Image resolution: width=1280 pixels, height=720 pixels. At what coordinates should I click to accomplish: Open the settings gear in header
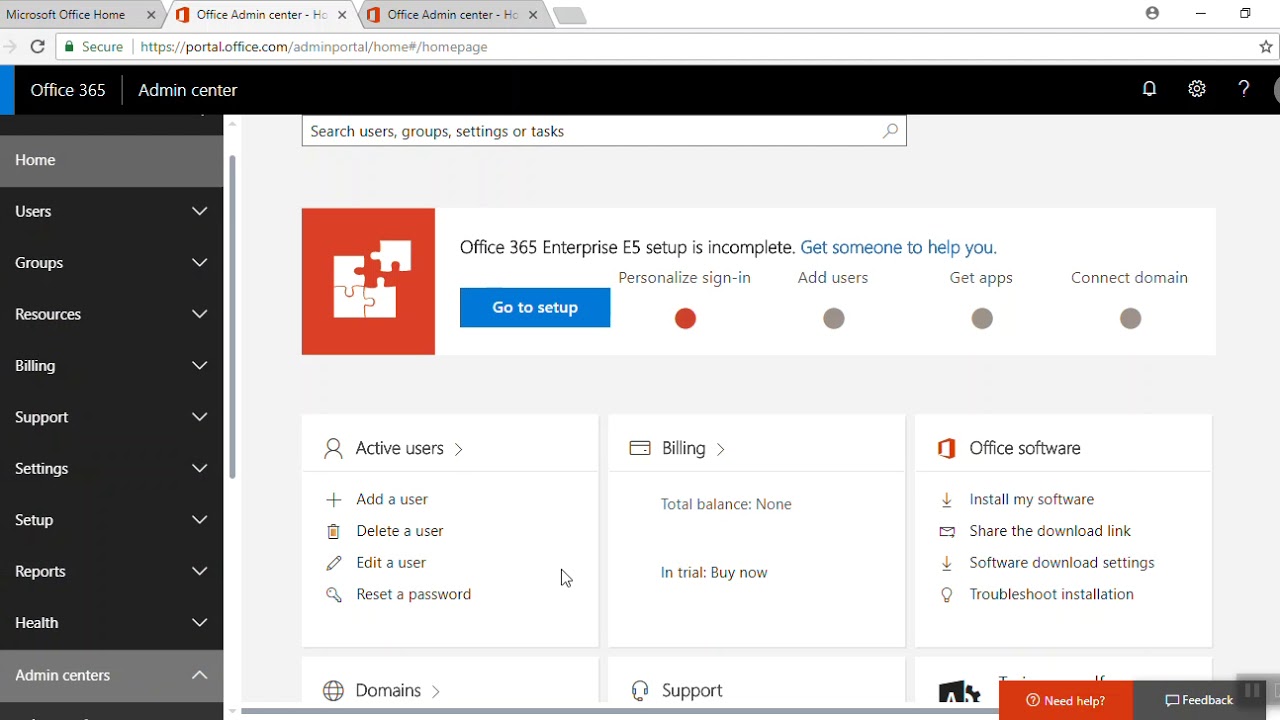click(1197, 89)
